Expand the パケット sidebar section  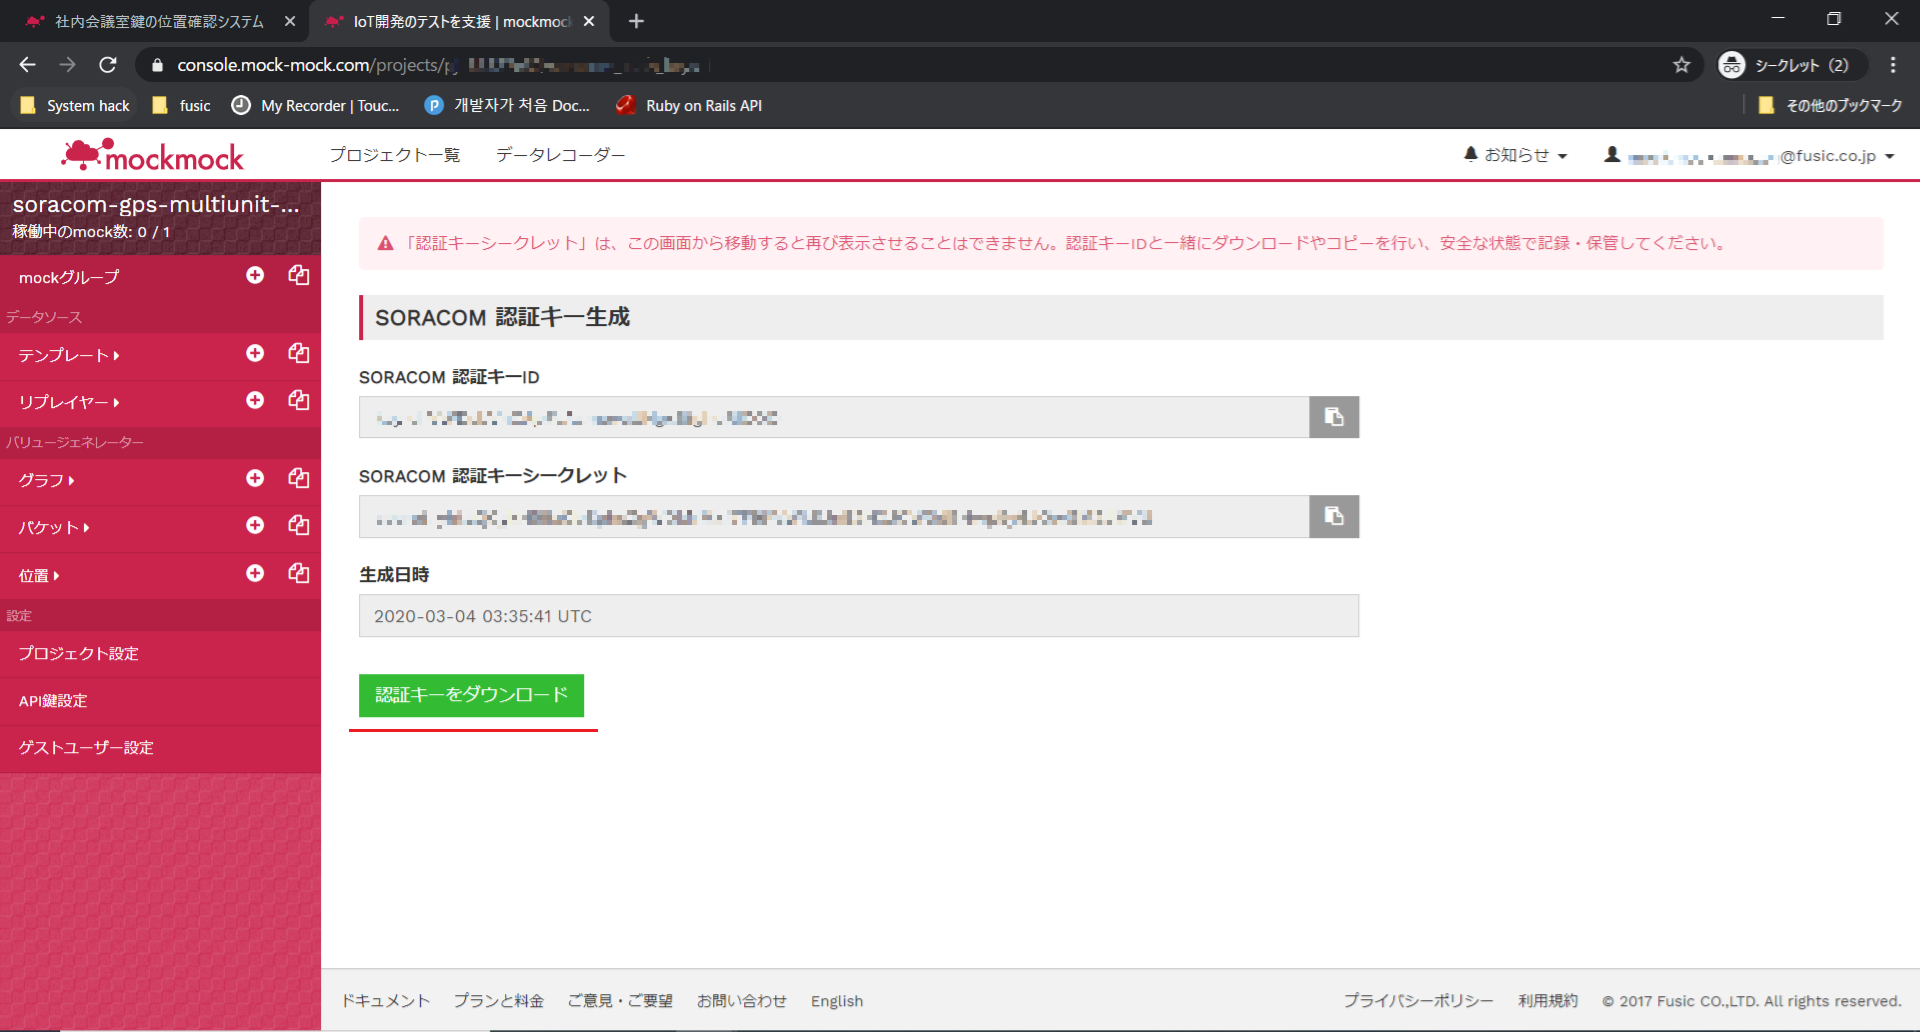pos(54,527)
